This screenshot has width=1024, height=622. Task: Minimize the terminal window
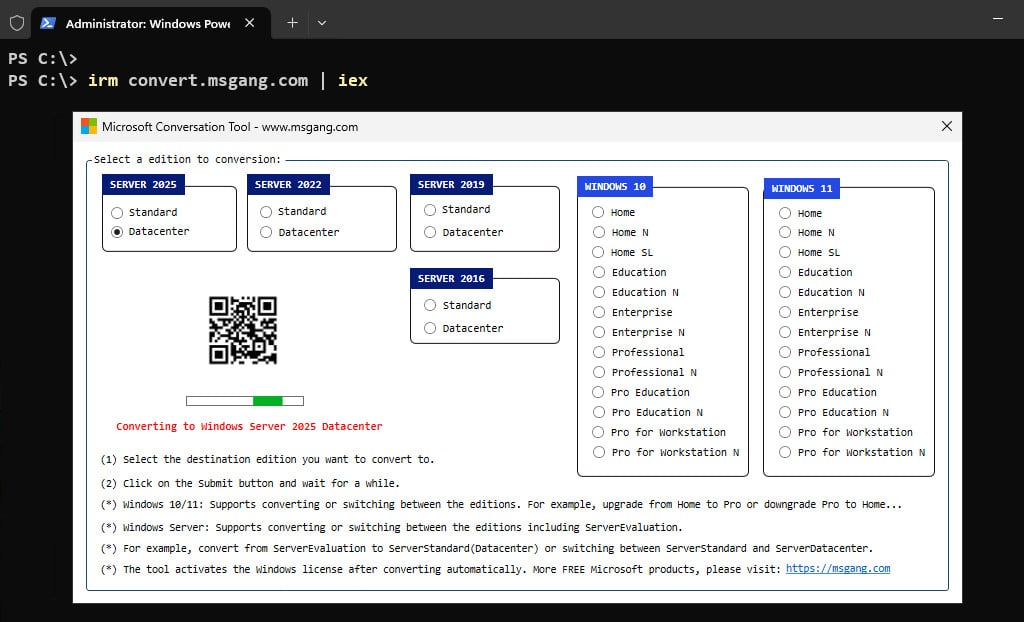tap(998, 20)
